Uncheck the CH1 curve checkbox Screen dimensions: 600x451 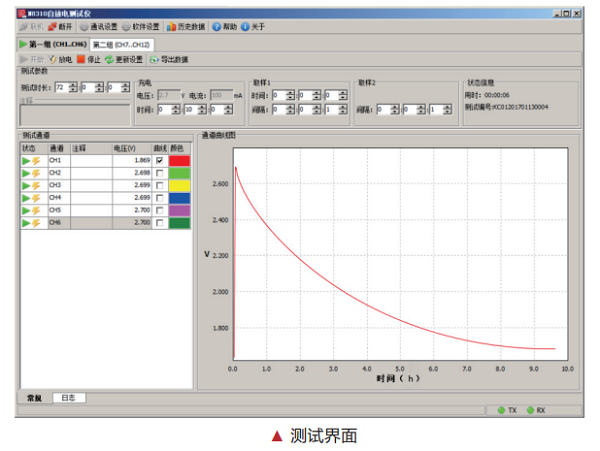click(159, 160)
